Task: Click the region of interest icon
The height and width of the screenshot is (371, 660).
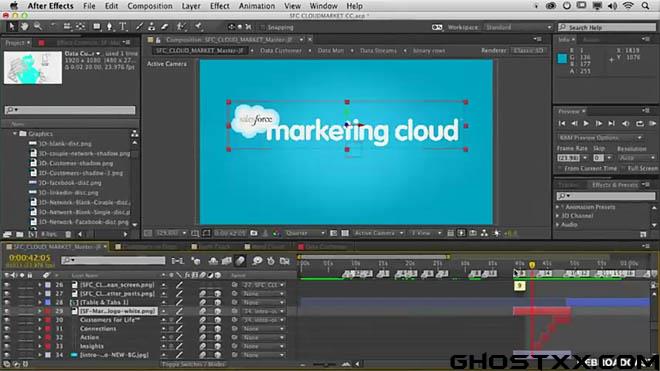Action: click(333, 233)
